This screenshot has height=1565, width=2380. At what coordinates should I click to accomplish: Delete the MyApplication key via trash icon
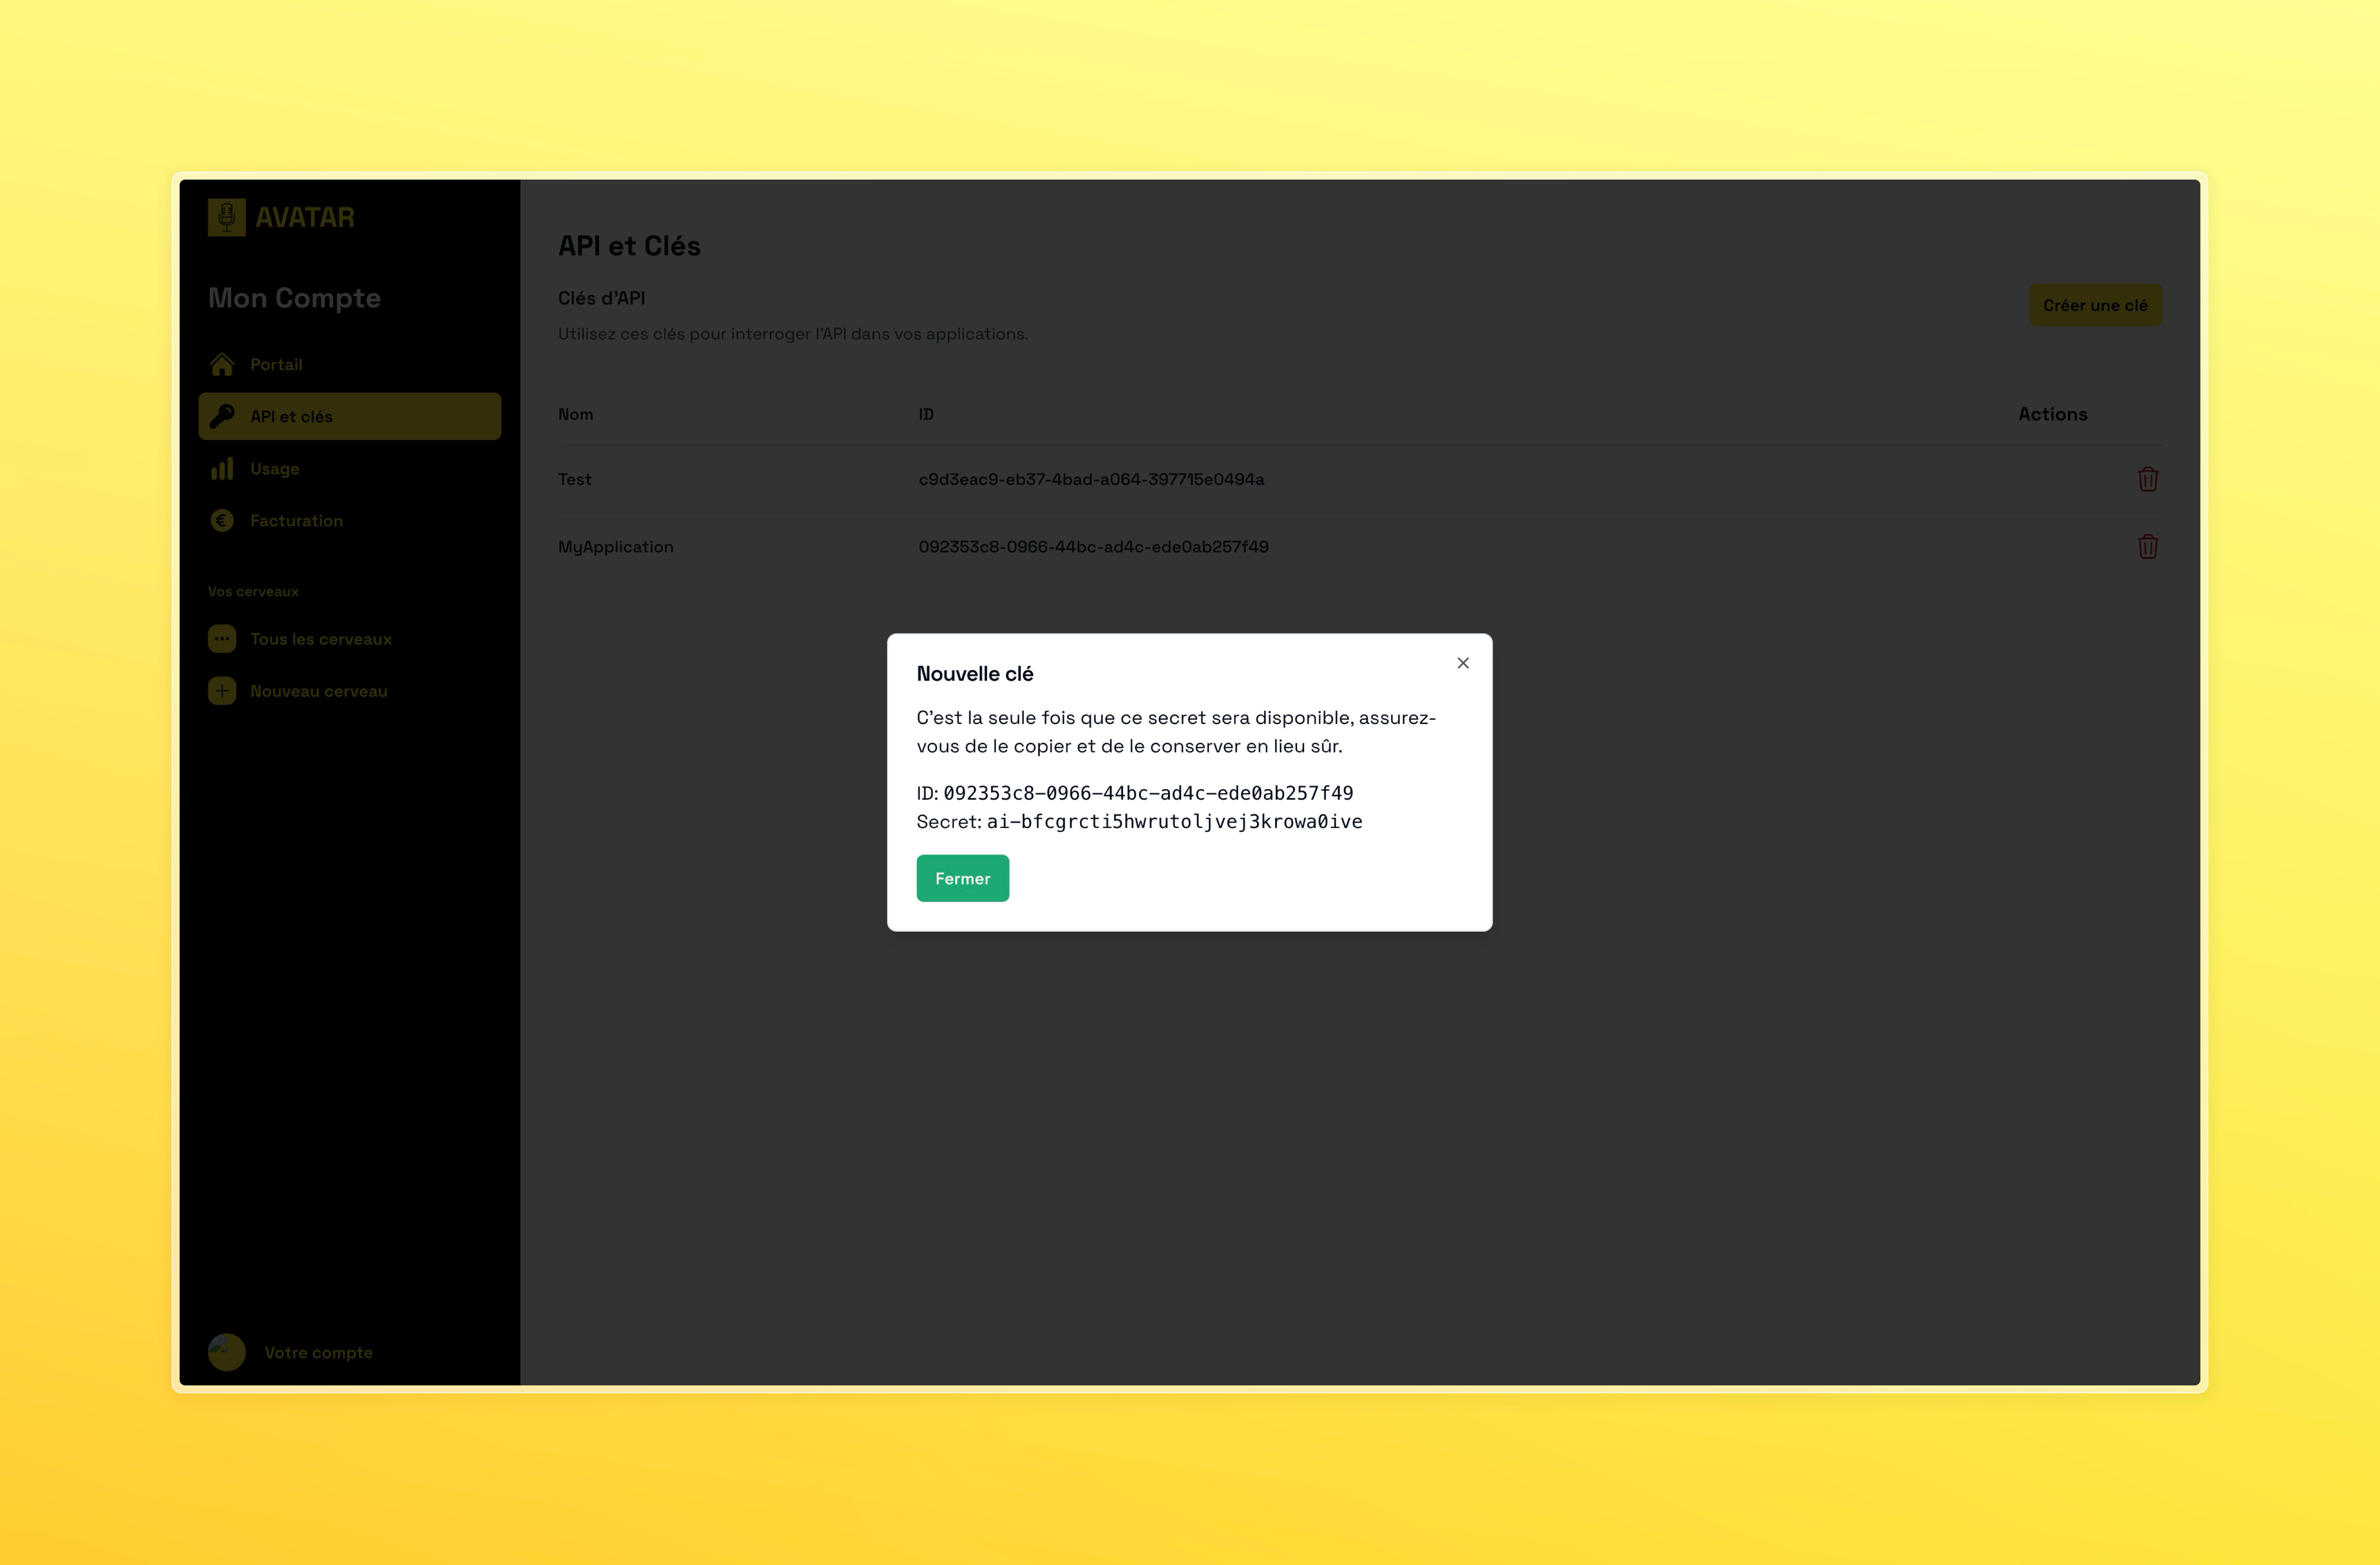[x=2148, y=547]
